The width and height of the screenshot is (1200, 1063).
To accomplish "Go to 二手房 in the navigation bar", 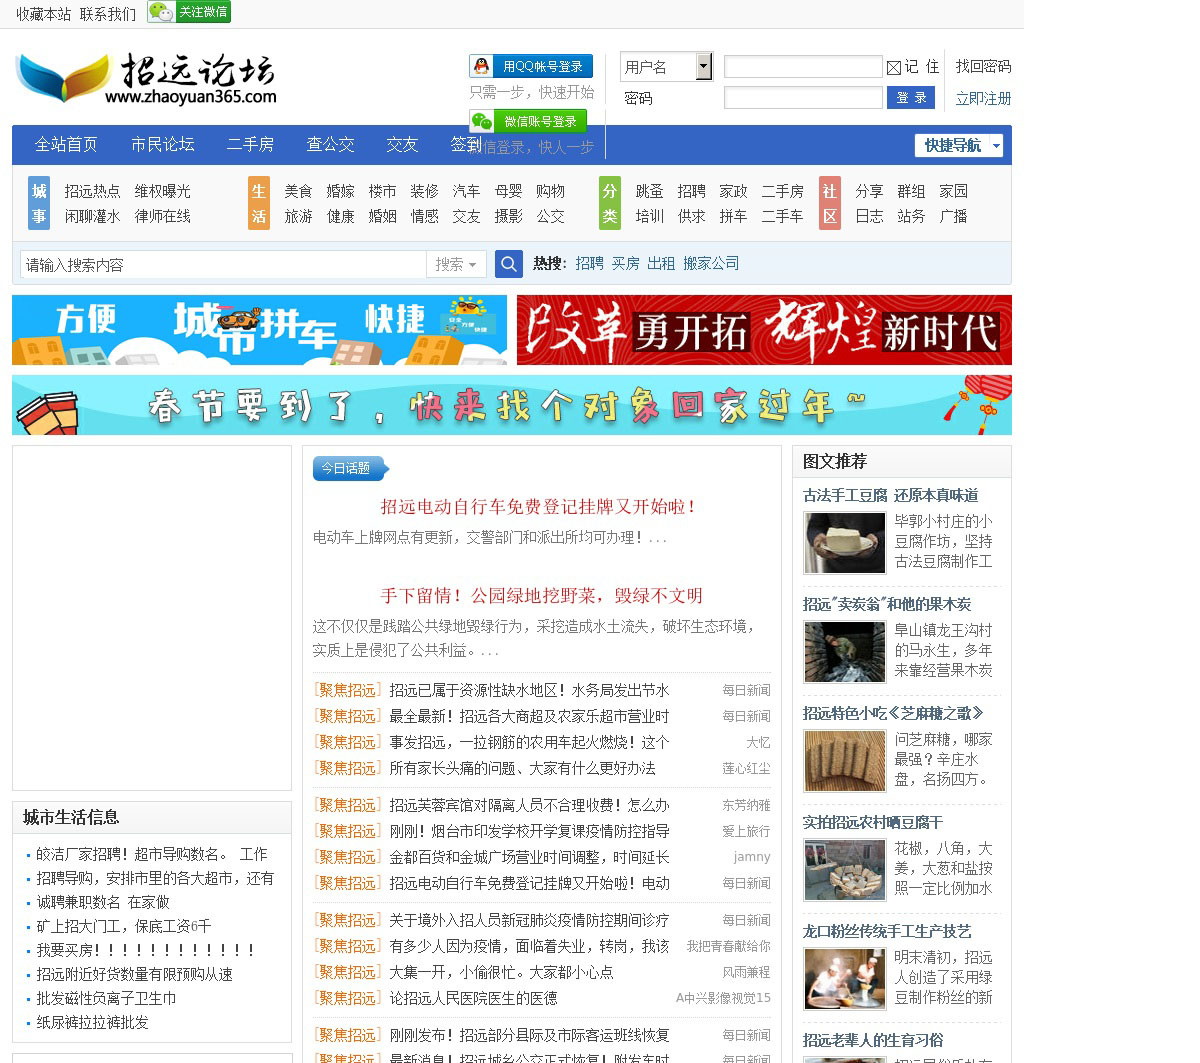I will coord(250,144).
